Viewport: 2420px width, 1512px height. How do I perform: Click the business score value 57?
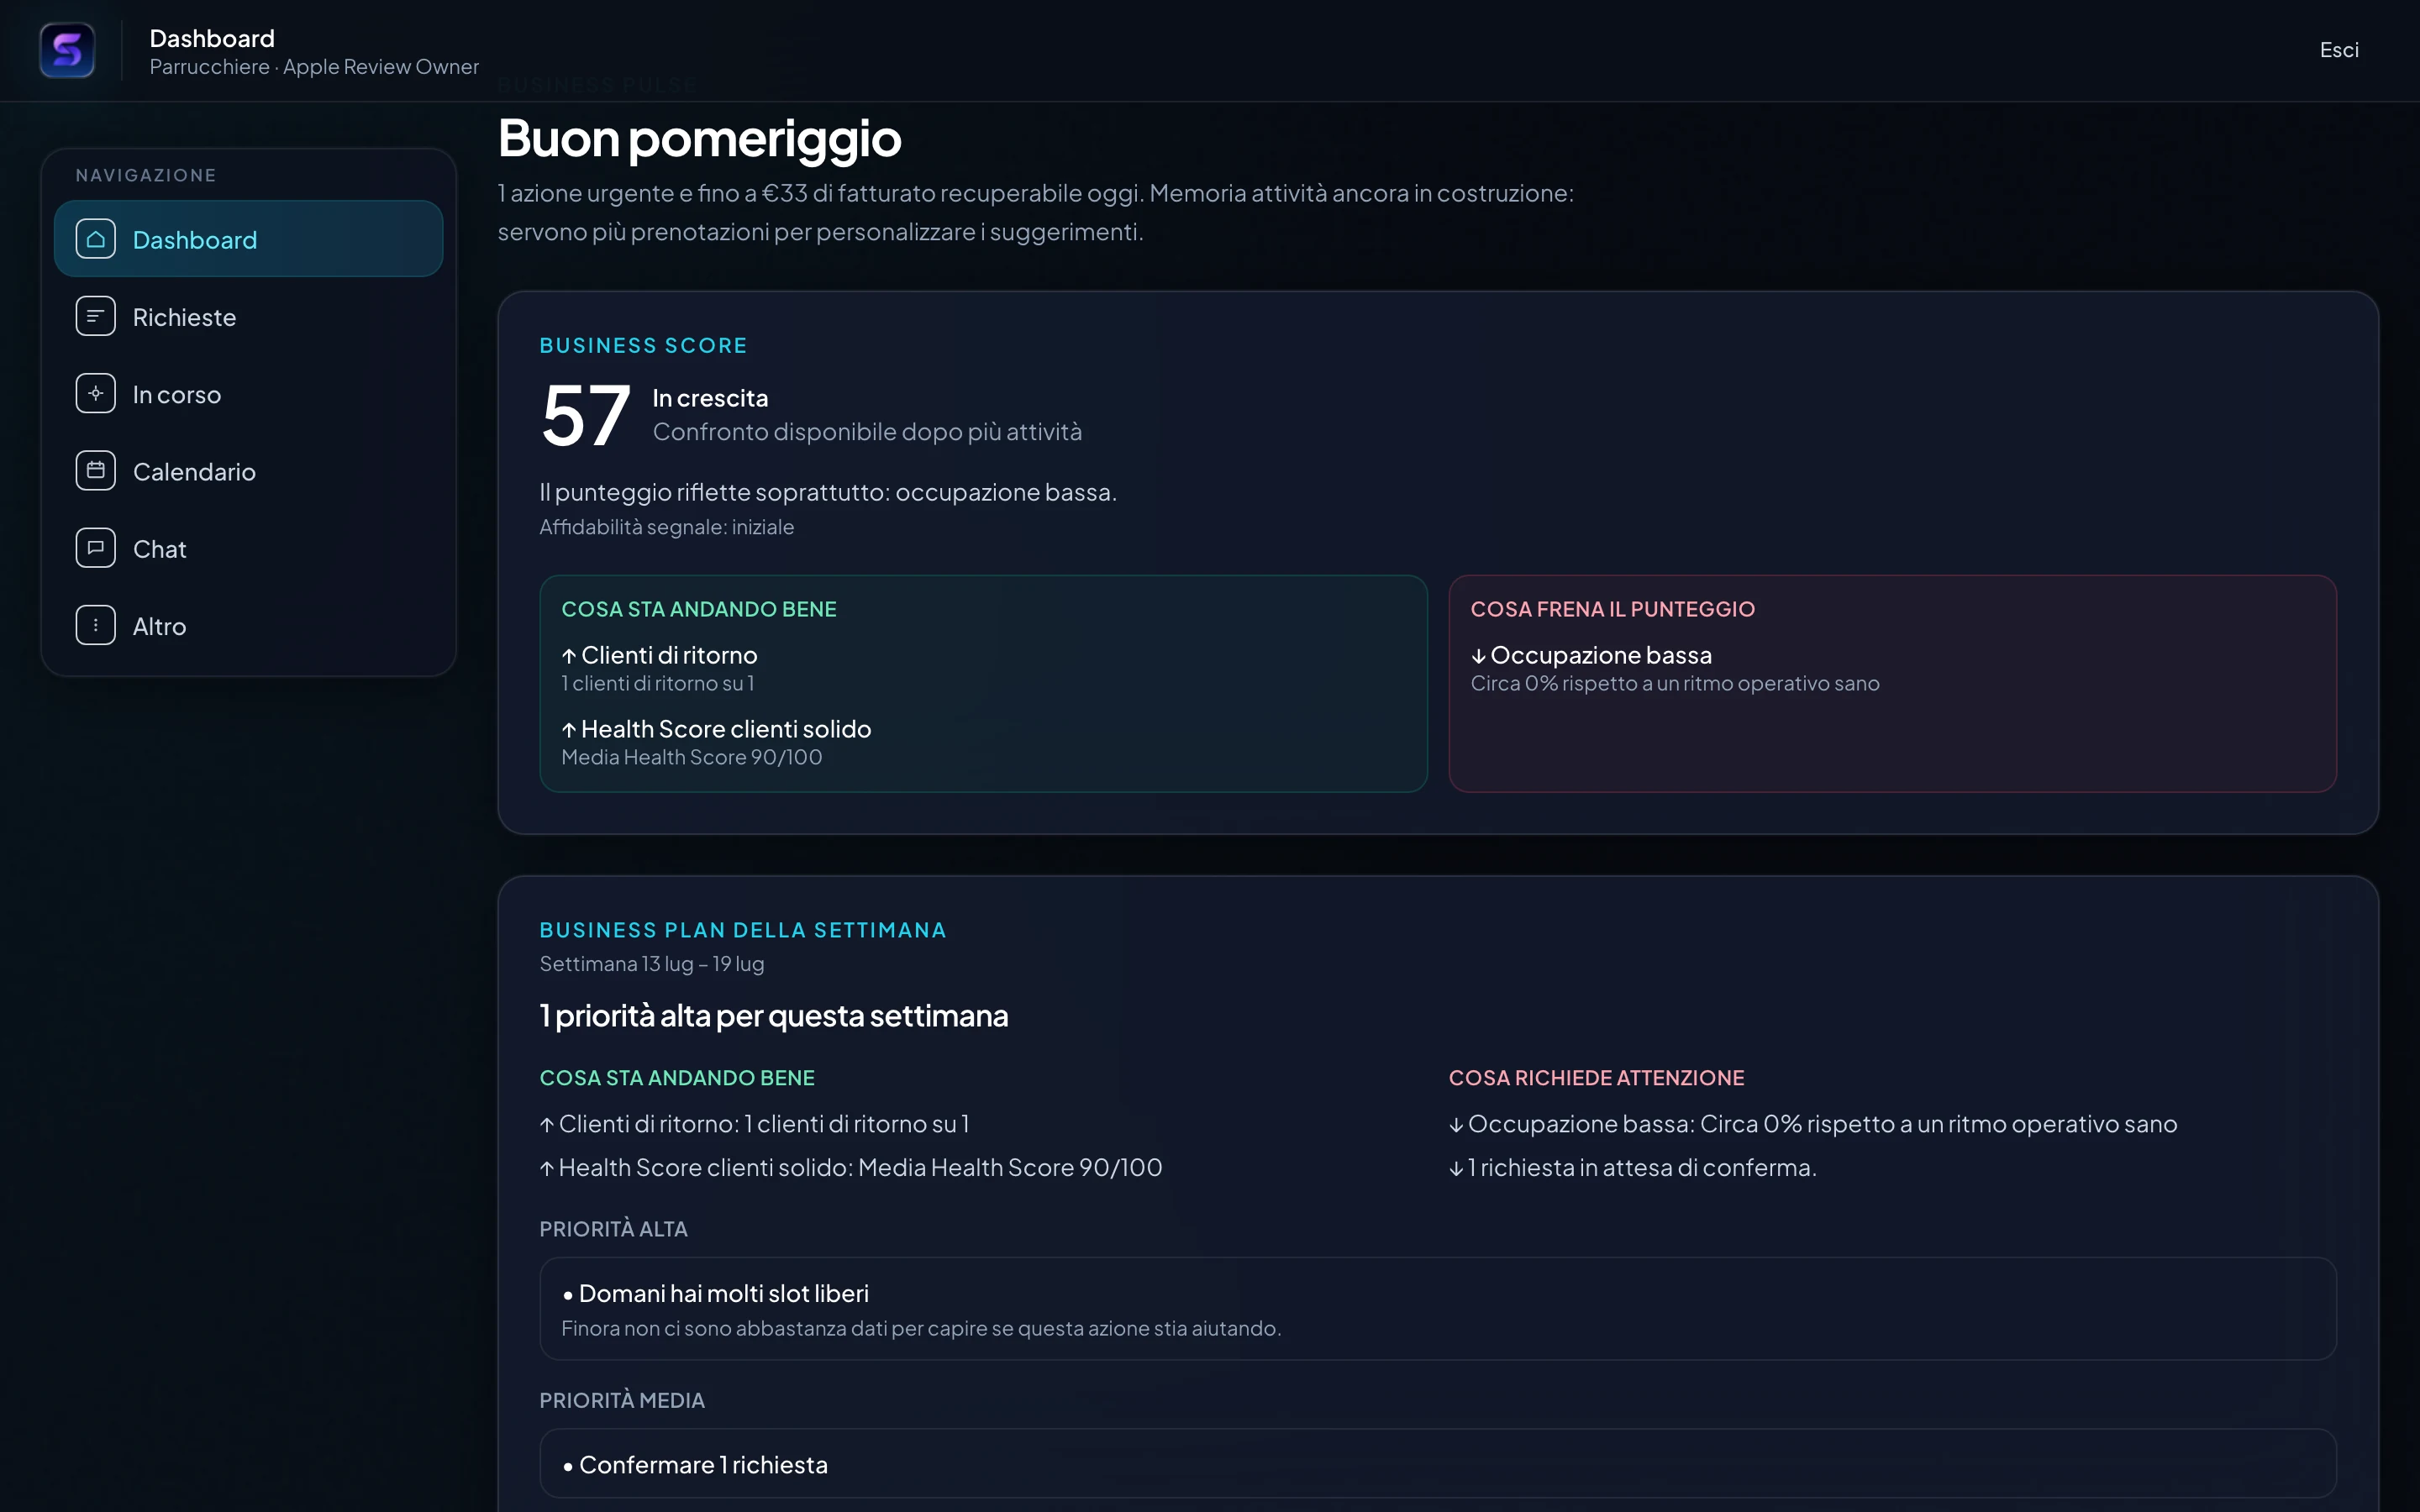pyautogui.click(x=585, y=416)
